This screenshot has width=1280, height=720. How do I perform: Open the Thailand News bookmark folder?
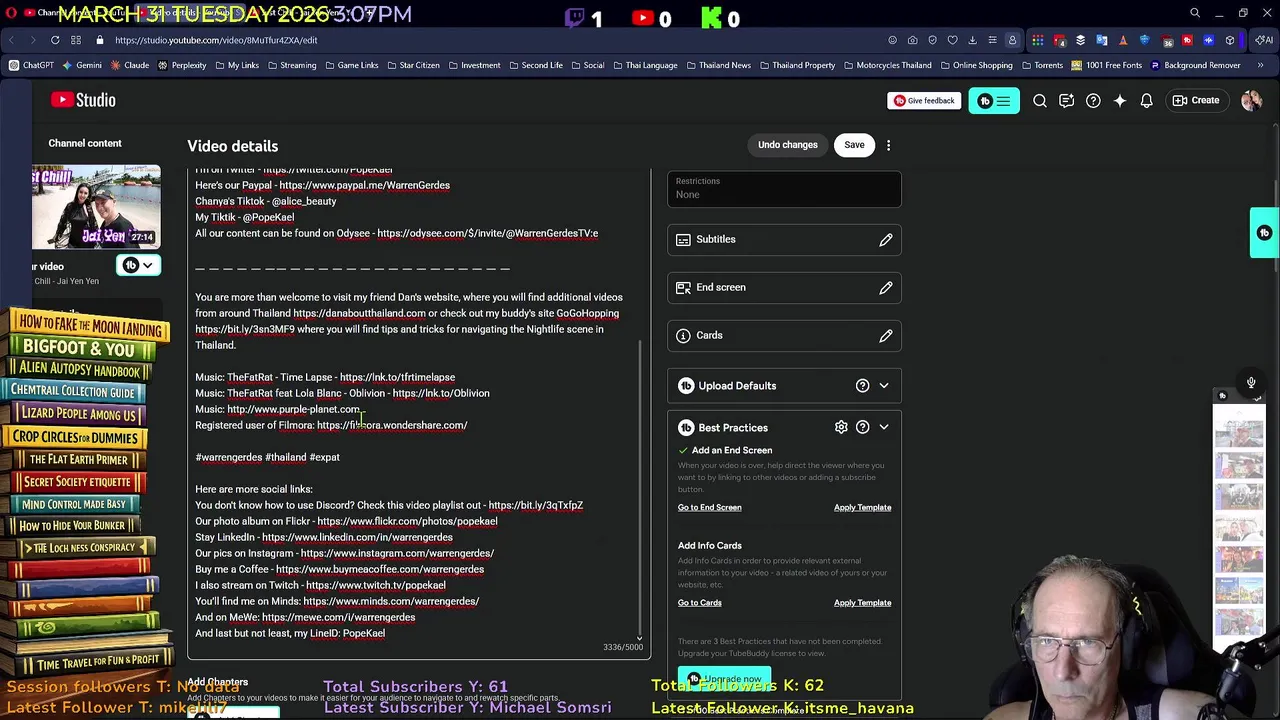pyautogui.click(x=717, y=66)
